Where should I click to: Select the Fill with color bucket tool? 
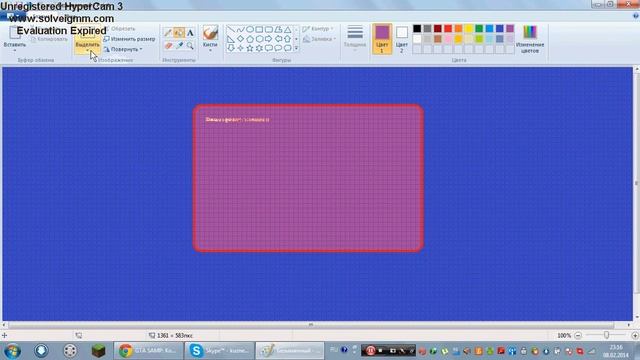point(179,33)
